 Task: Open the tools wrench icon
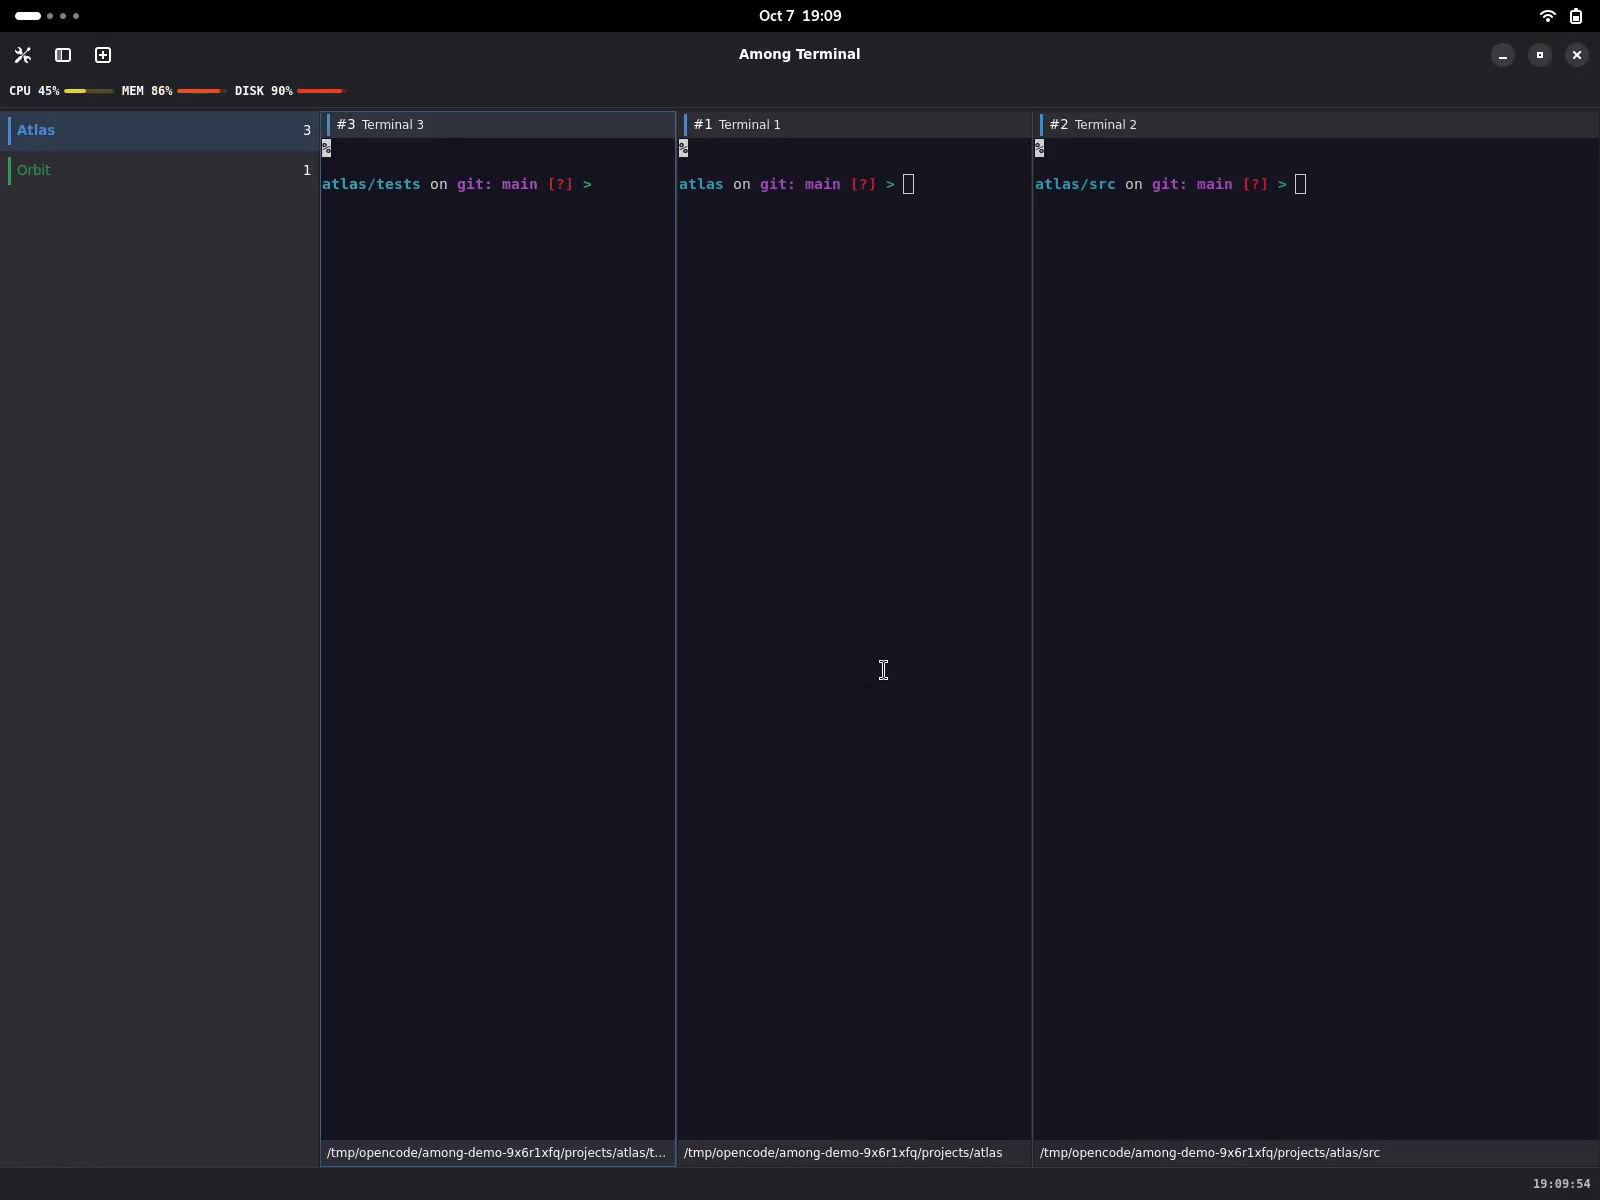pos(23,55)
